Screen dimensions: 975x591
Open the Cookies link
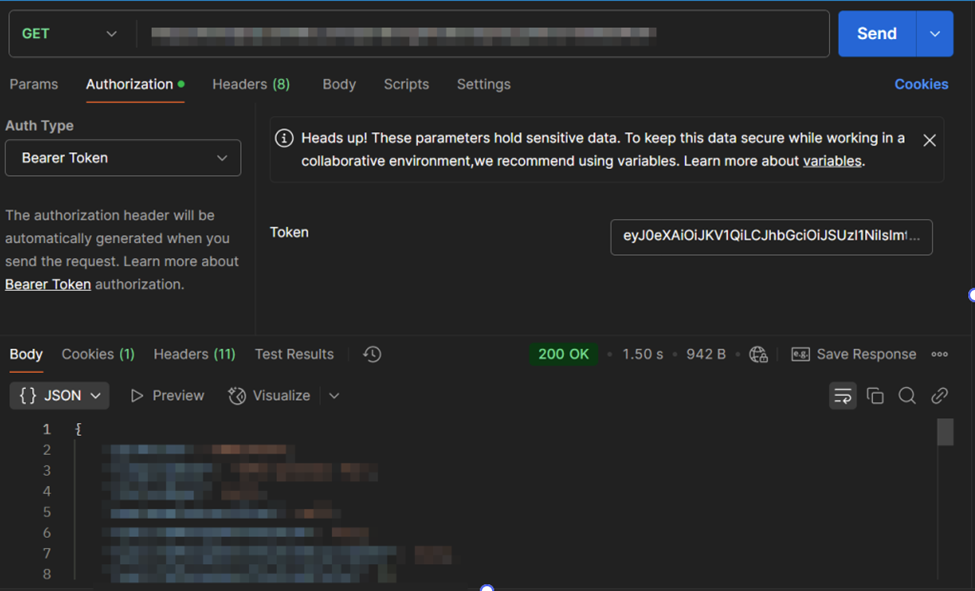(x=920, y=84)
